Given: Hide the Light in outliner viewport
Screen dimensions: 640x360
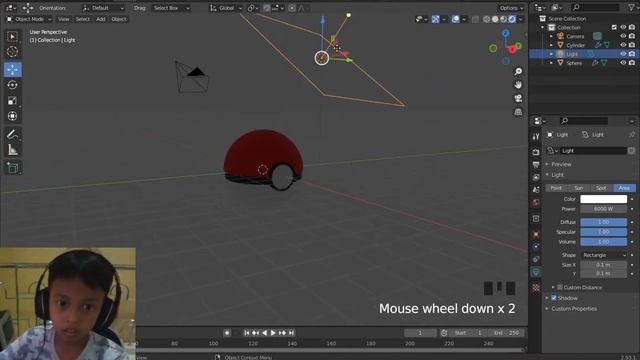Looking at the screenshot, I should [x=623, y=54].
